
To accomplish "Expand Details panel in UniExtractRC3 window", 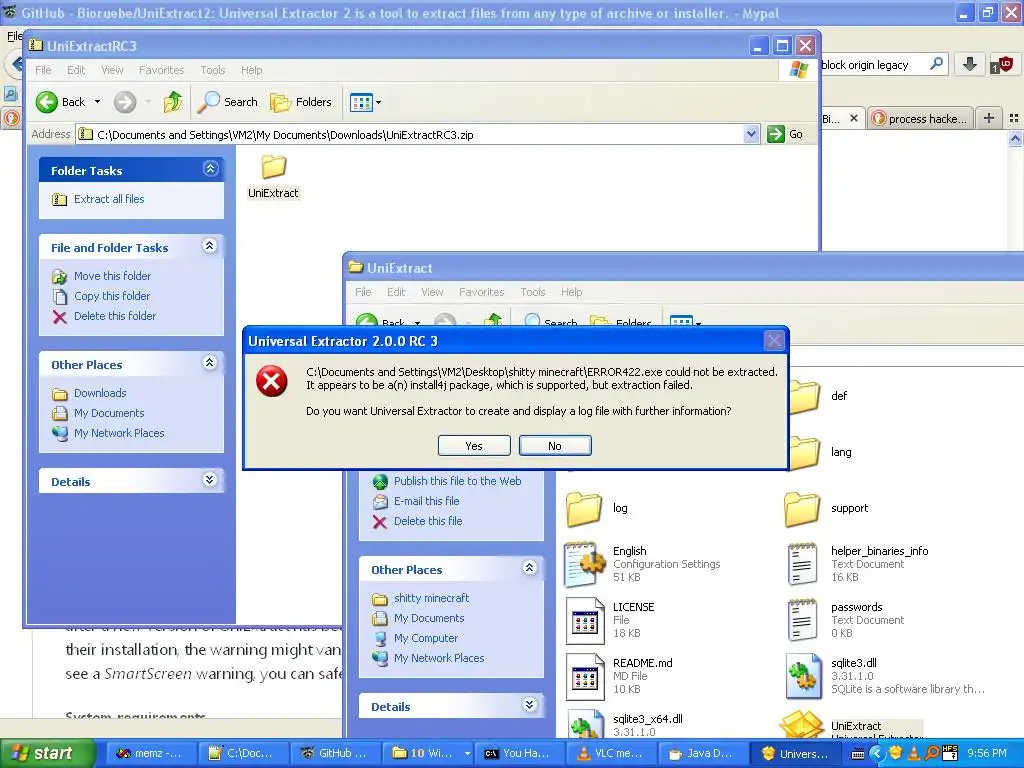I will pos(210,480).
